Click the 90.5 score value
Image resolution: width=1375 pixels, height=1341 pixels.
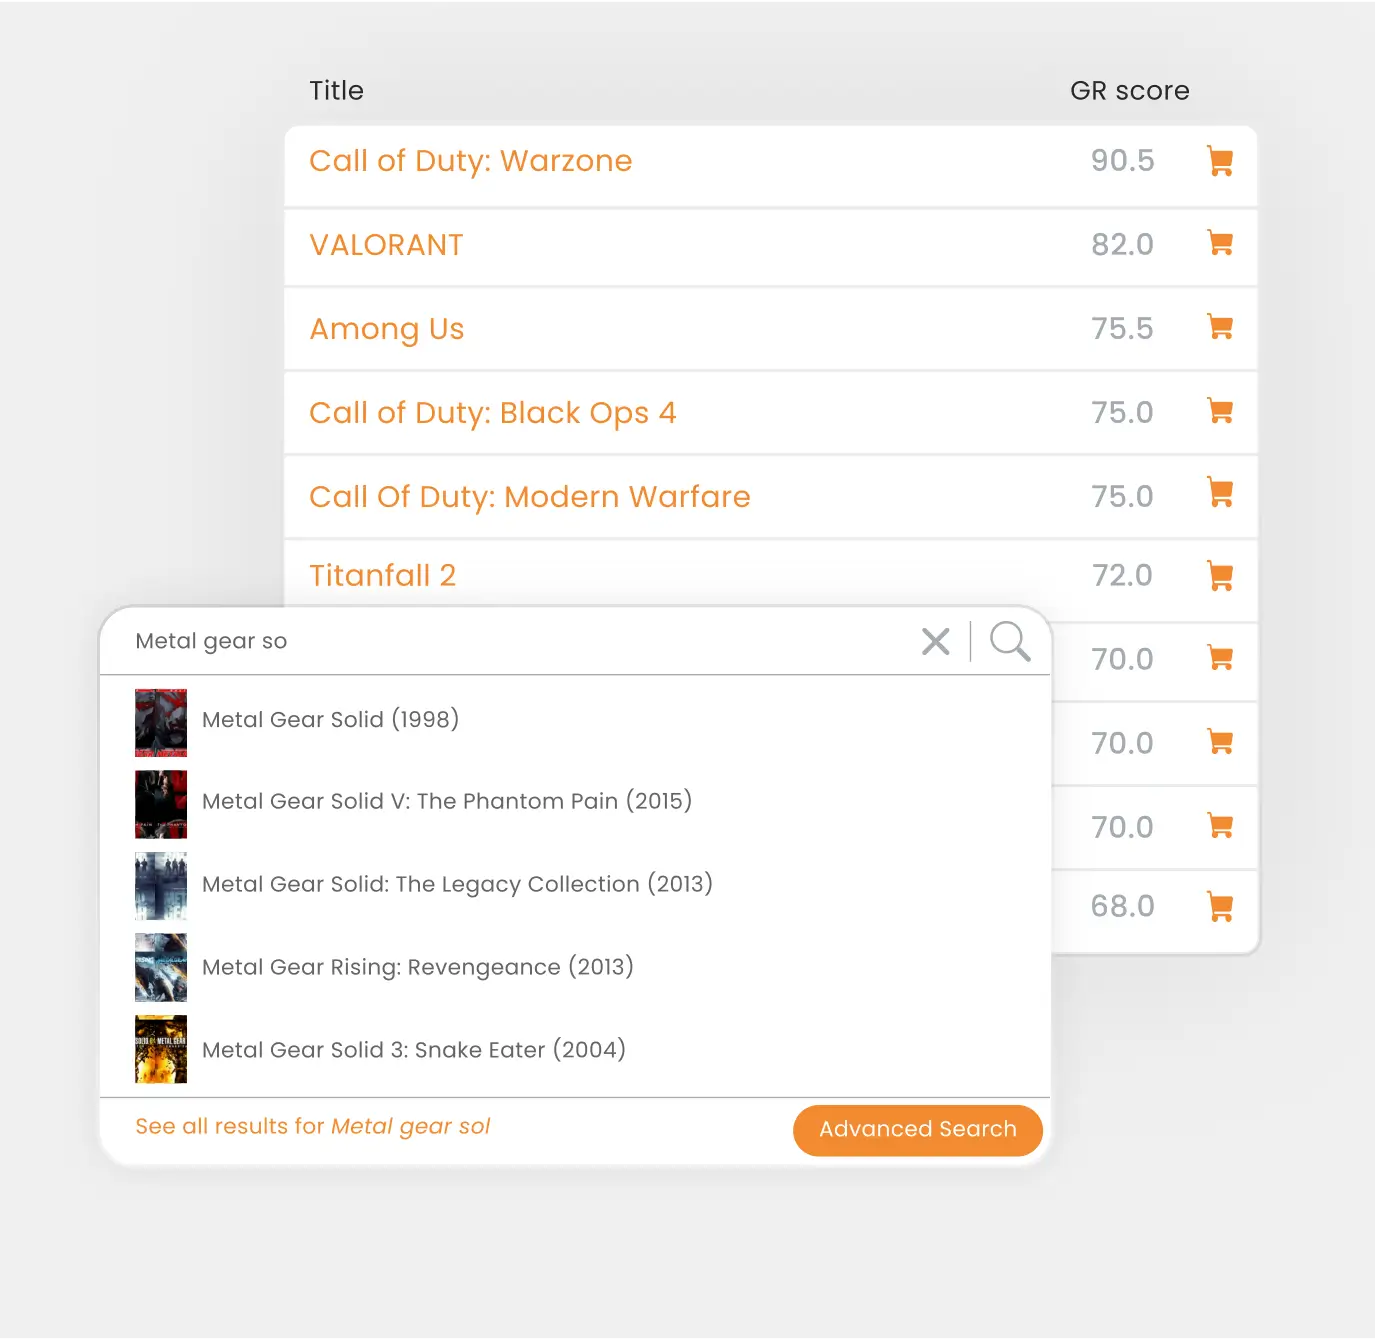pos(1123,161)
